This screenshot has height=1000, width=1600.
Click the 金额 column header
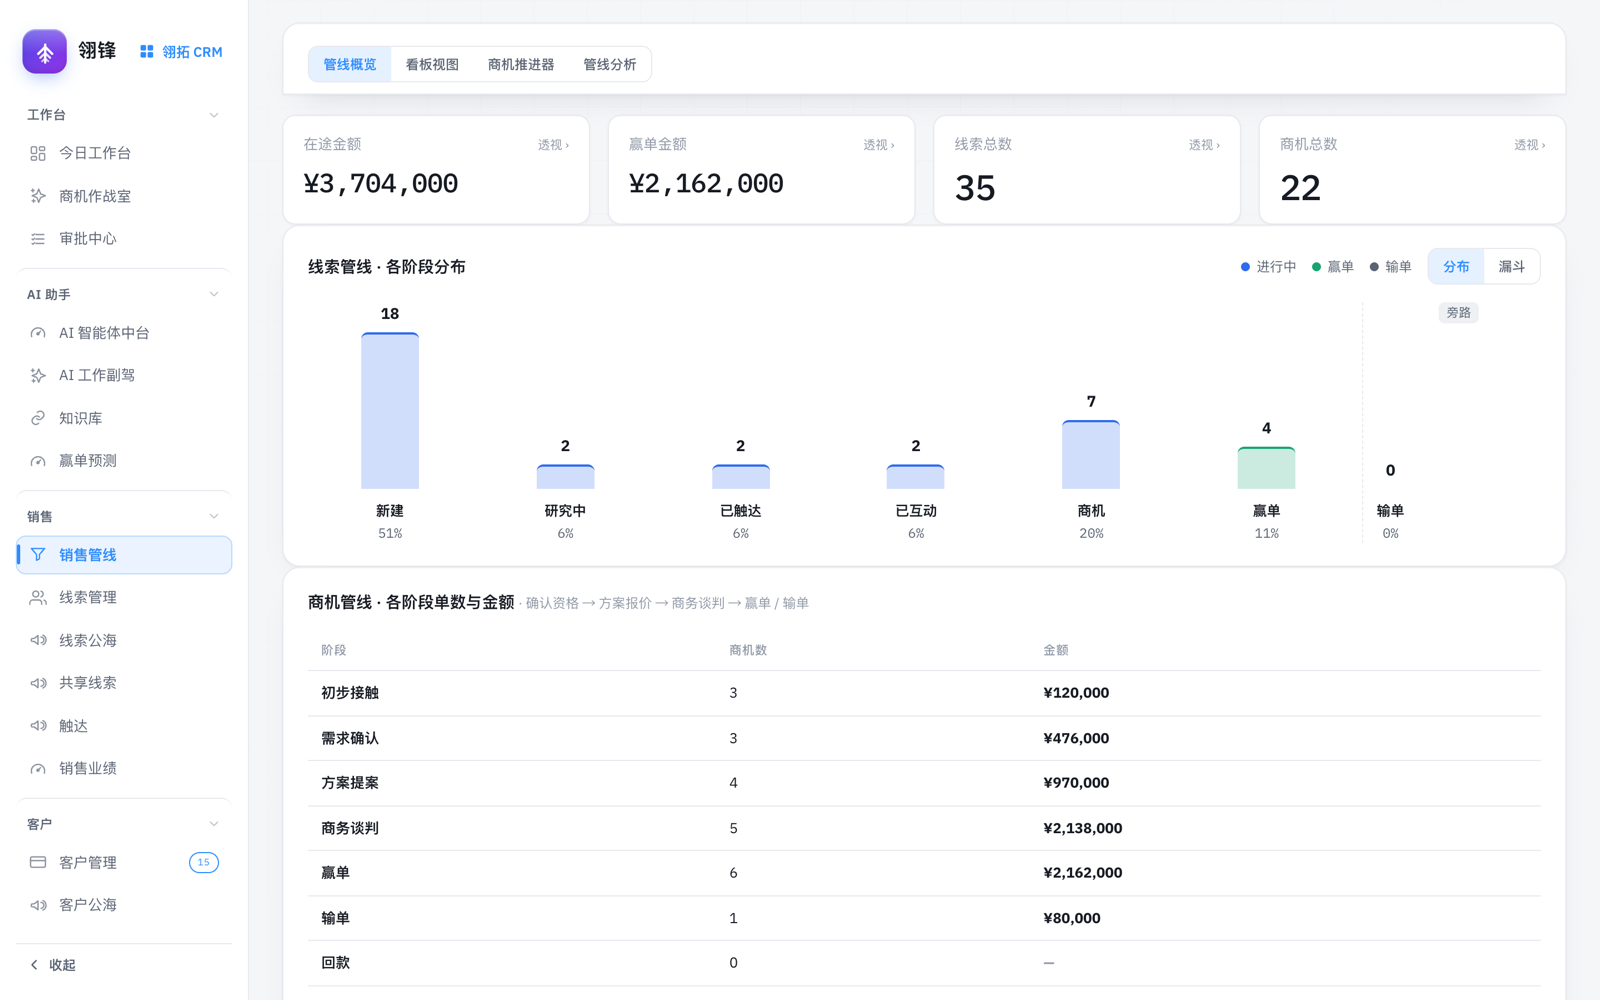[1056, 650]
